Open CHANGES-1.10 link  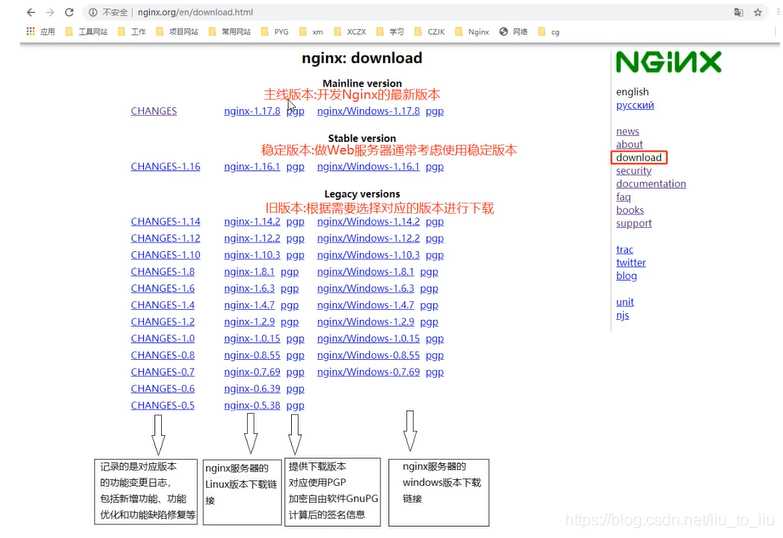point(165,255)
